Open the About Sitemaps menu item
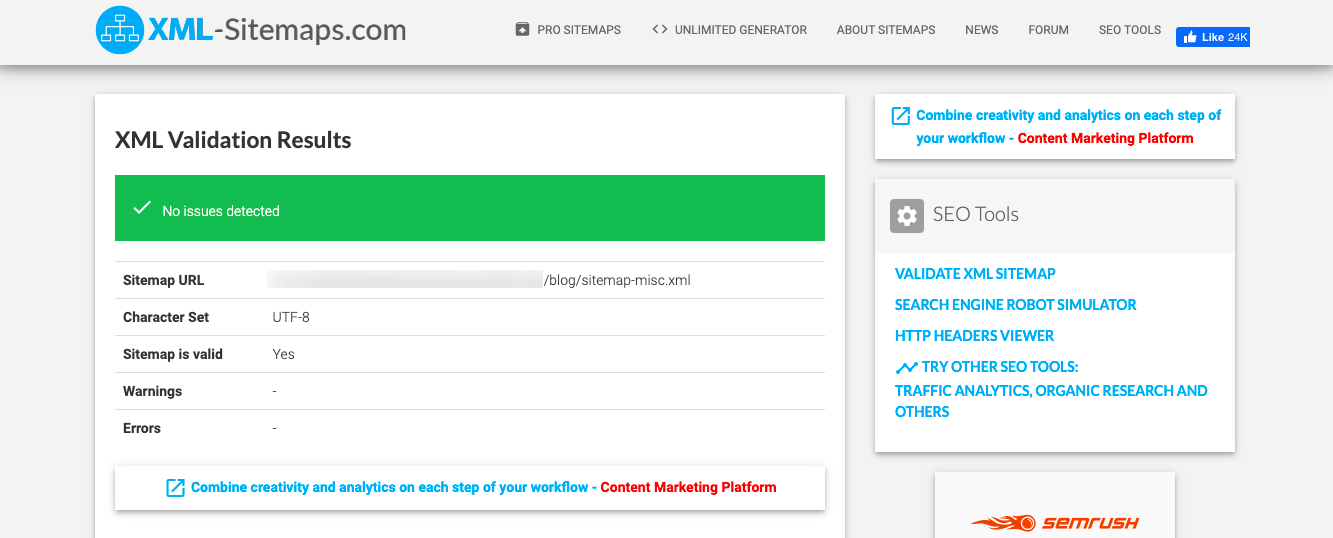Screen dimensions: 1333x538 [x=885, y=30]
